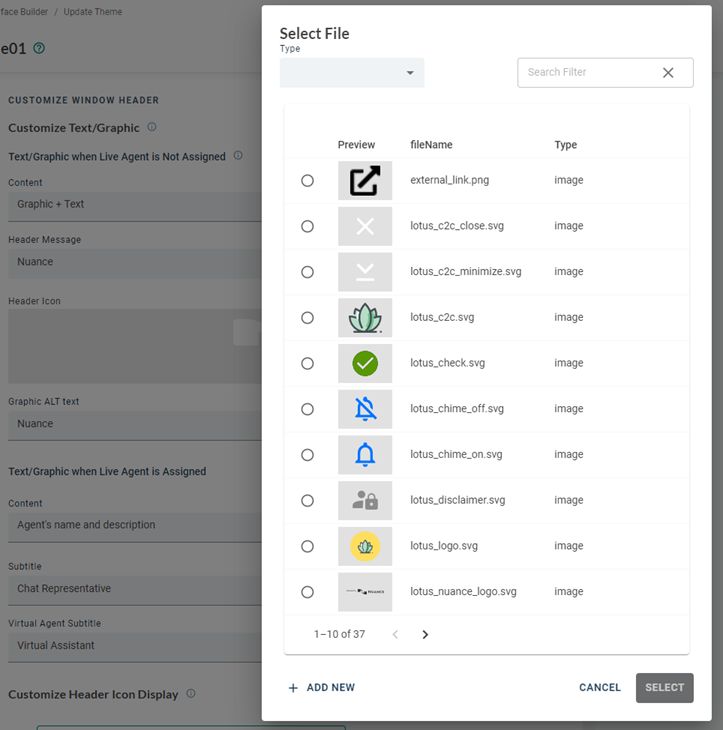The width and height of the screenshot is (723, 730).
Task: Click inside the Search Filter field
Action: pyautogui.click(x=585, y=72)
